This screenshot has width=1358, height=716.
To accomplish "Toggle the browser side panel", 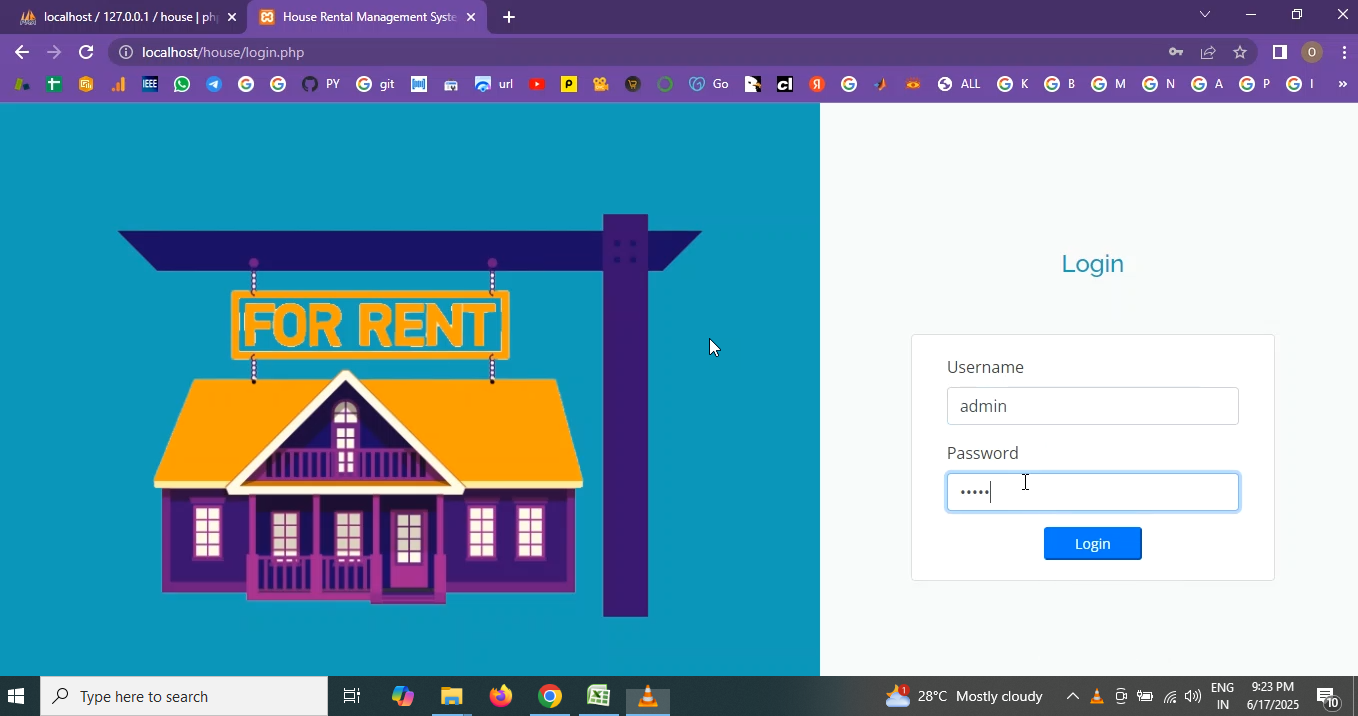I will [1279, 52].
